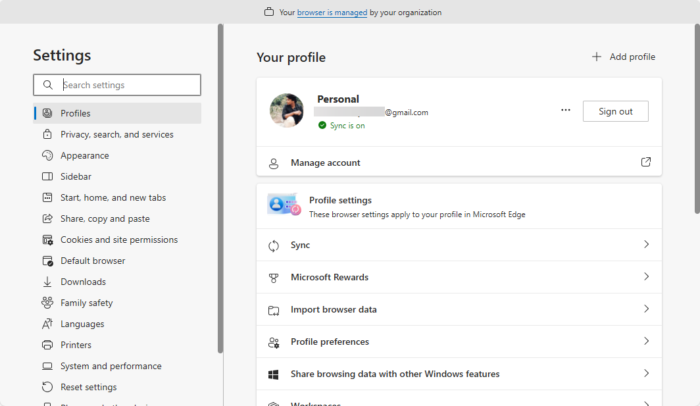The width and height of the screenshot is (700, 406).
Task: Open Share browsing data with Windows features
Action: (x=394, y=374)
